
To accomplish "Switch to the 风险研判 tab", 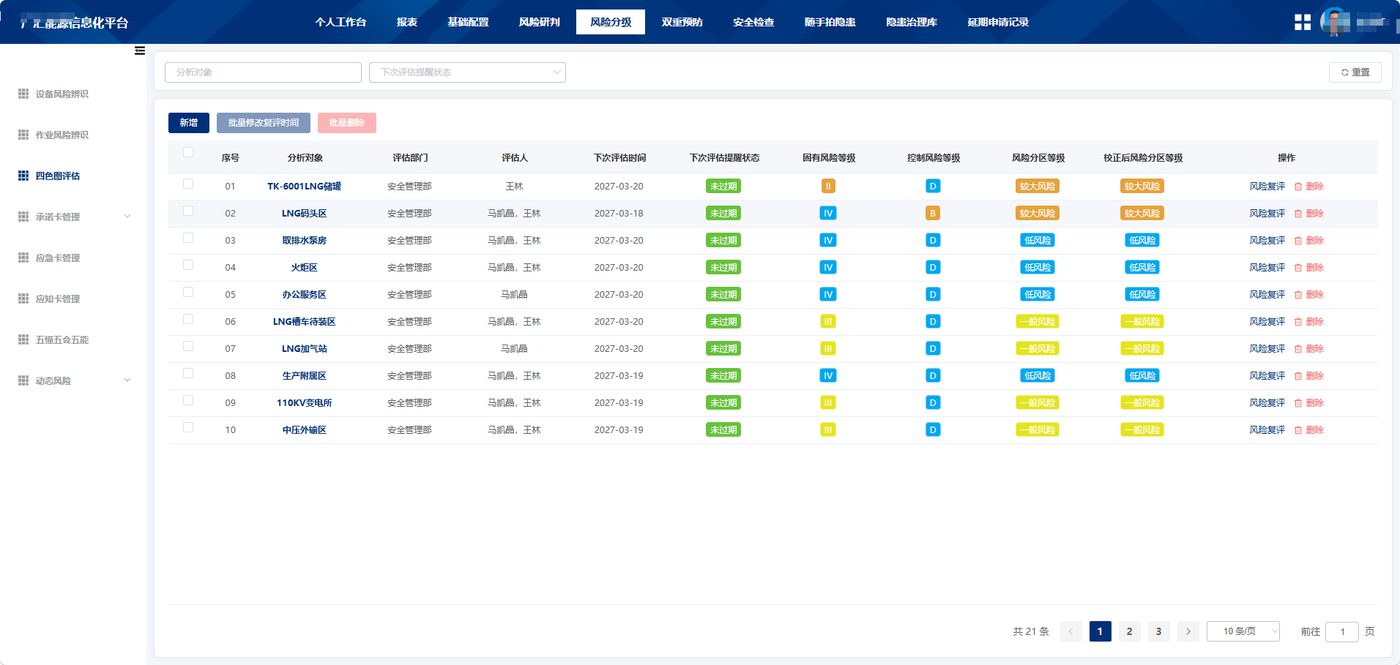I will point(539,22).
